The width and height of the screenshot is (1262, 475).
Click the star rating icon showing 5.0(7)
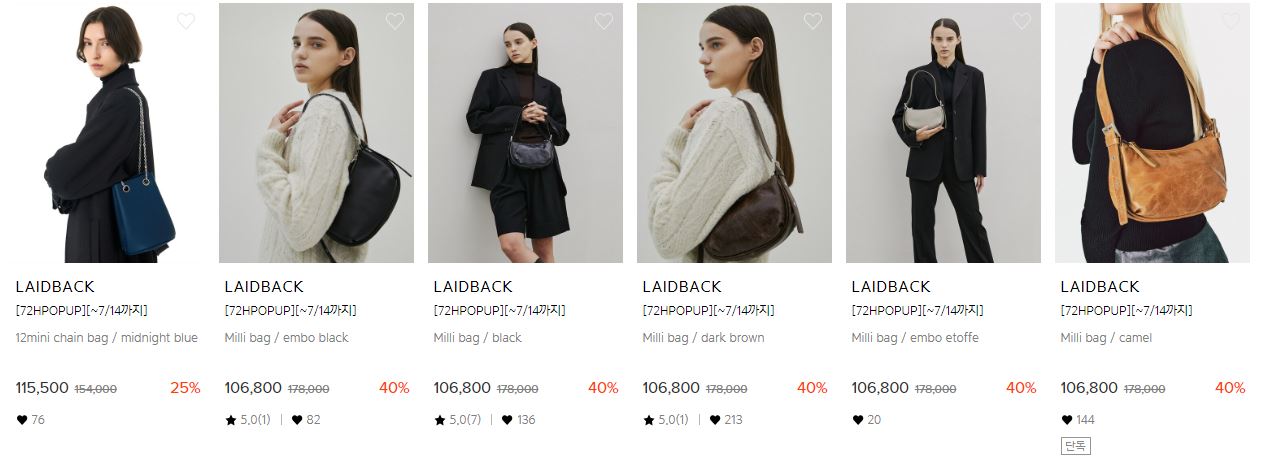(440, 420)
